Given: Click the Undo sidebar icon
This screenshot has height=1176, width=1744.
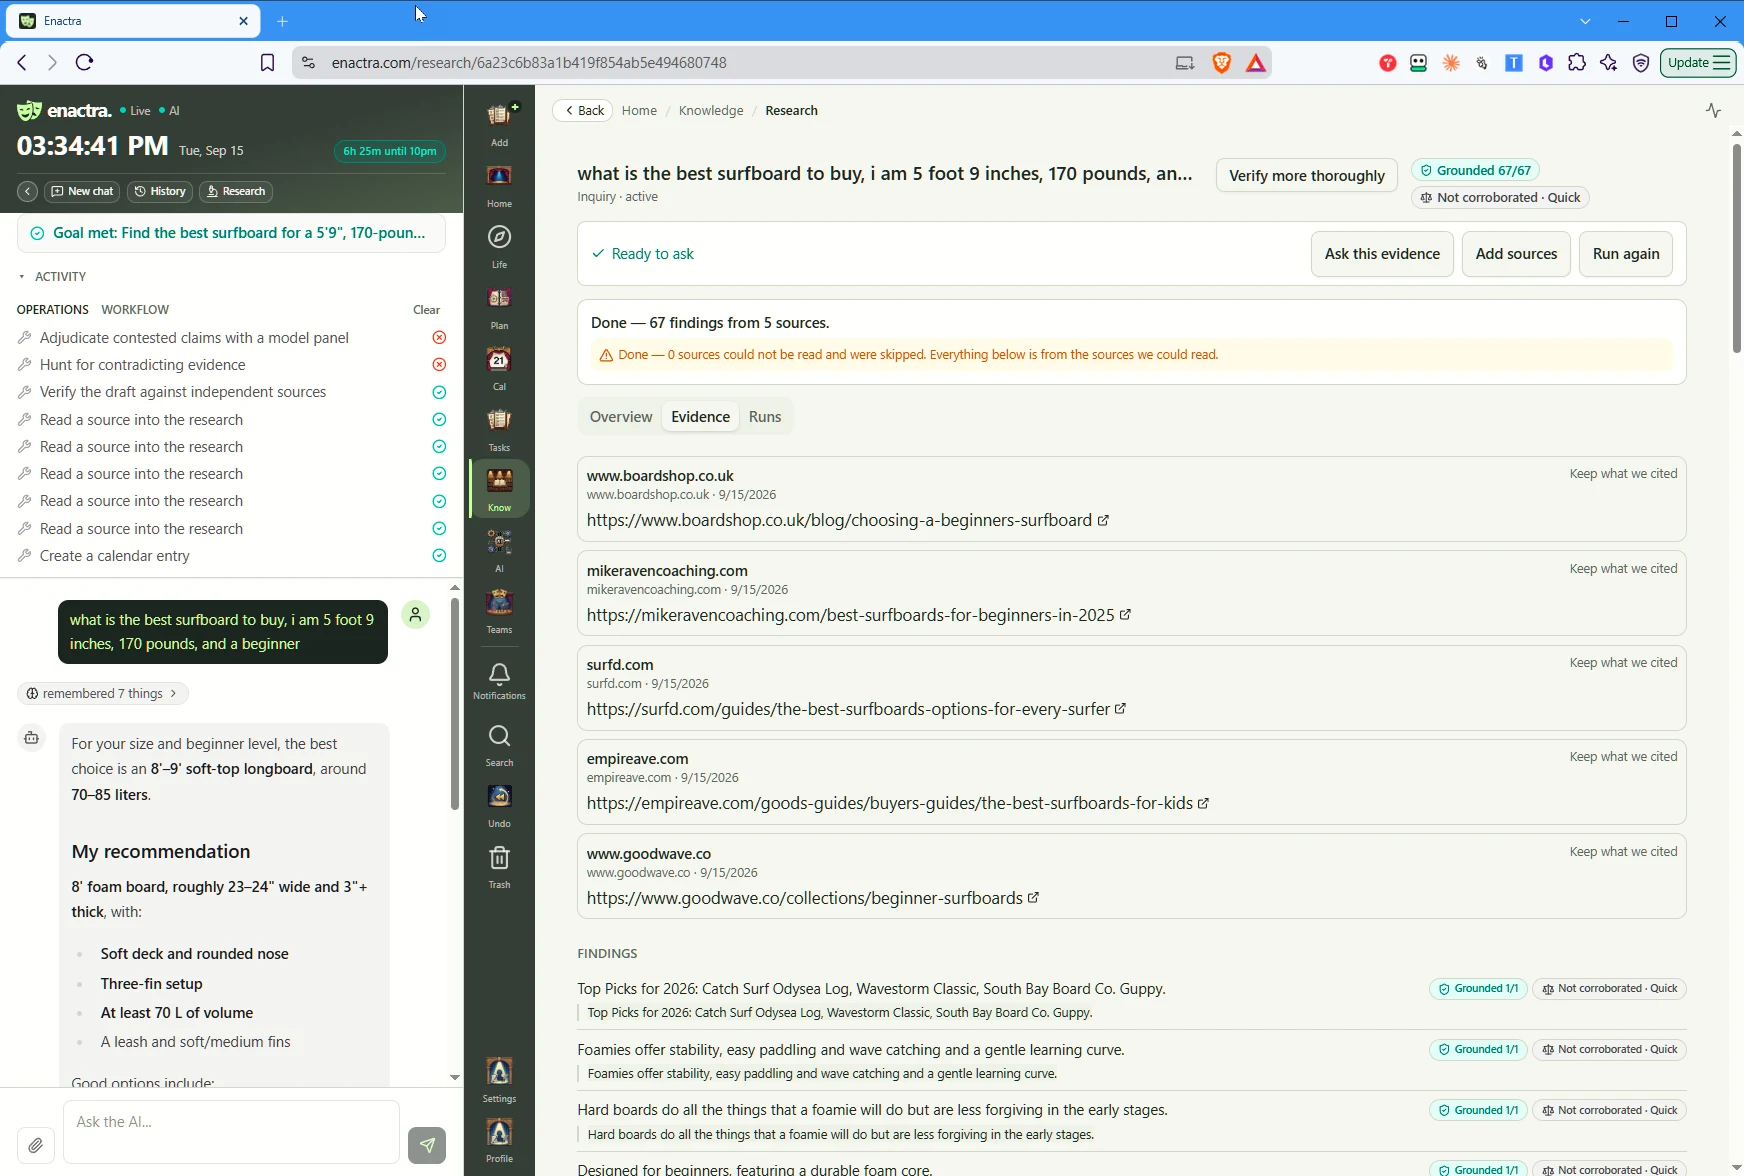Looking at the screenshot, I should pyautogui.click(x=499, y=806).
